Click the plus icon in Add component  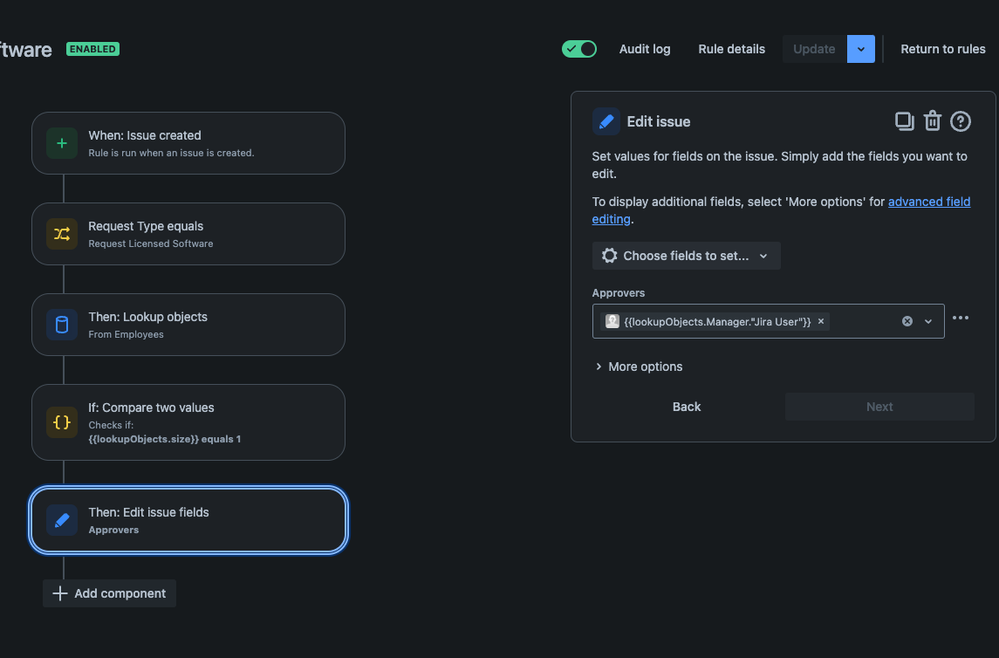60,593
